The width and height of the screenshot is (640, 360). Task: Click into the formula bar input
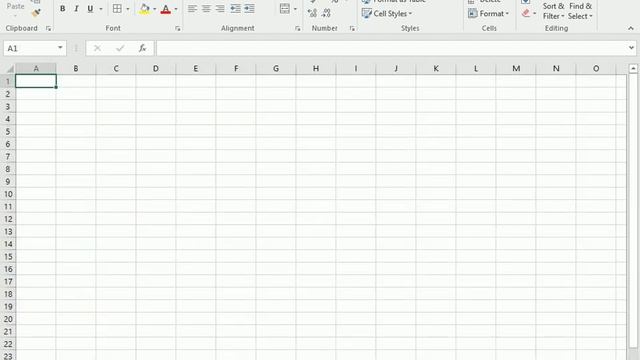click(392, 48)
